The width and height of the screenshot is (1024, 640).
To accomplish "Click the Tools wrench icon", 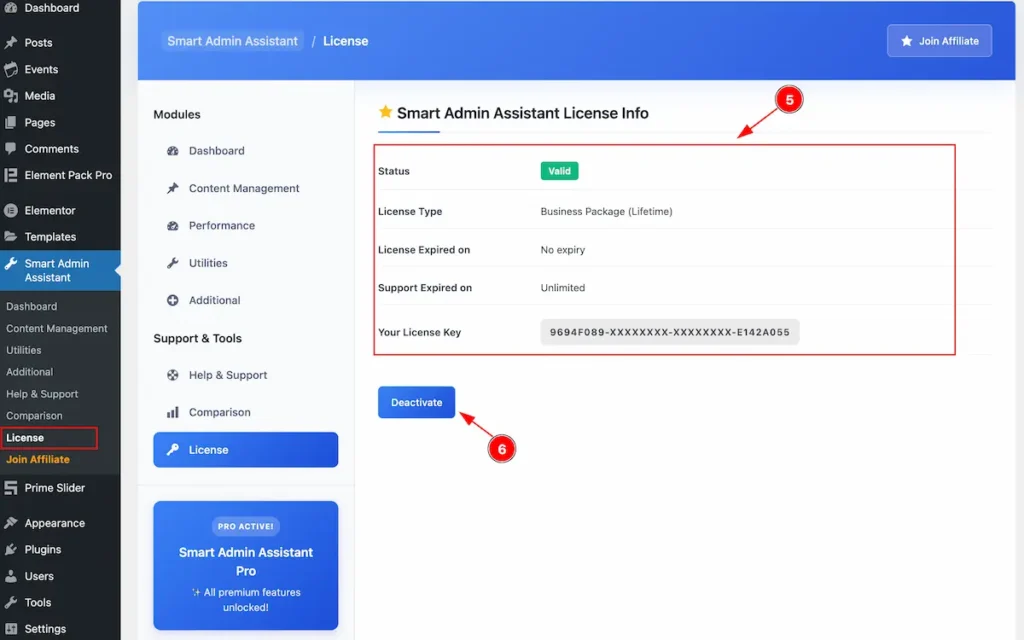I will (10, 602).
